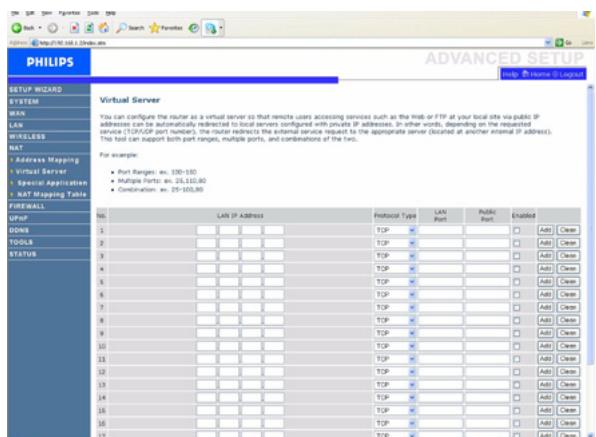Open the Back button history dropdown arrow
The image size is (596, 437).
tap(40, 28)
